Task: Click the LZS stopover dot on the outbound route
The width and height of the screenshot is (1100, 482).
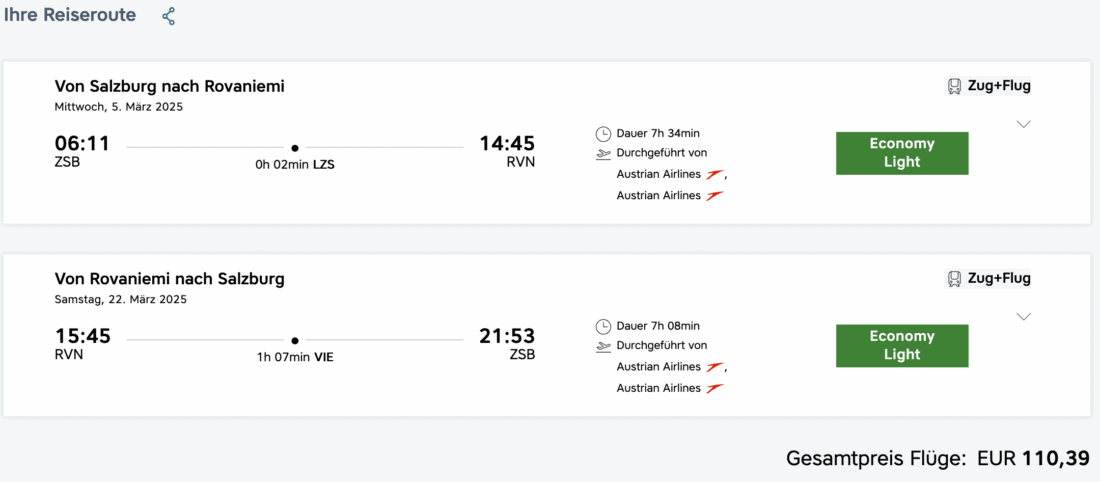Action: coord(295,148)
